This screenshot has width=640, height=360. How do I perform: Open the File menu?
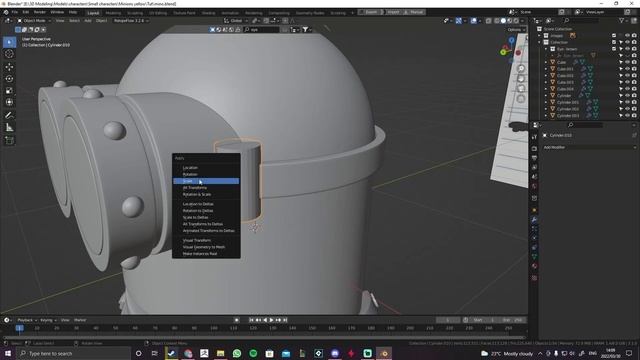tap(15, 12)
